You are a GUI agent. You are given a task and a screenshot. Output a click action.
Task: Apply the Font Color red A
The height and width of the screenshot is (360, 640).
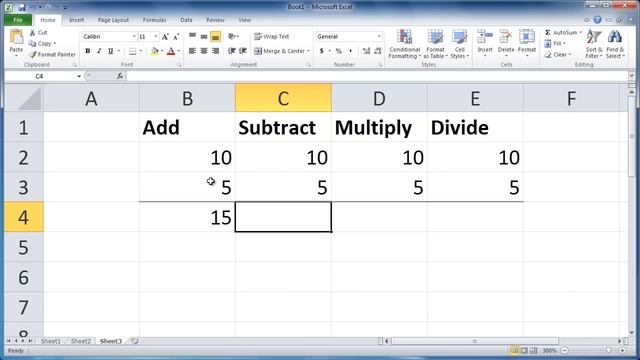171,51
